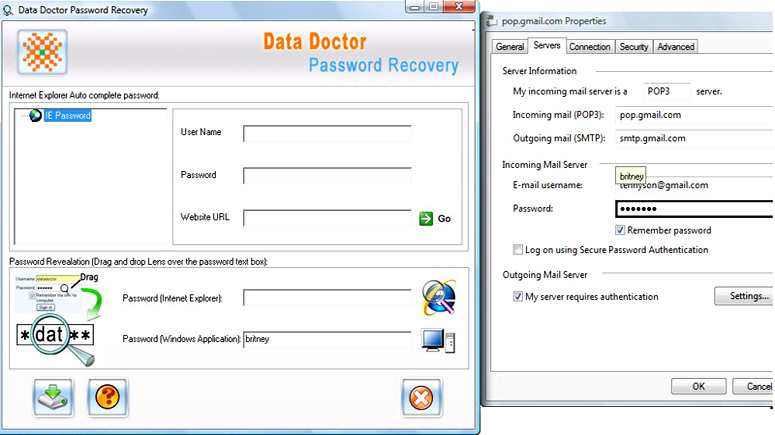
Task: Click Cancel in pop.gmail.com Properties
Action: click(753, 387)
